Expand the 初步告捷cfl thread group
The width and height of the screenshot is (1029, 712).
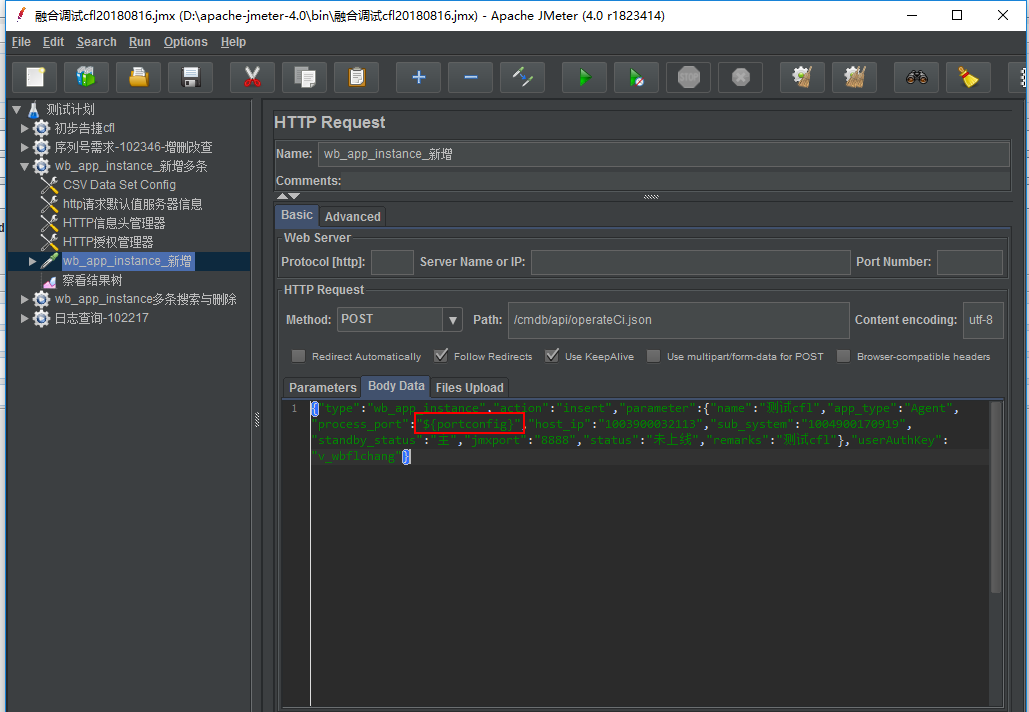24,128
